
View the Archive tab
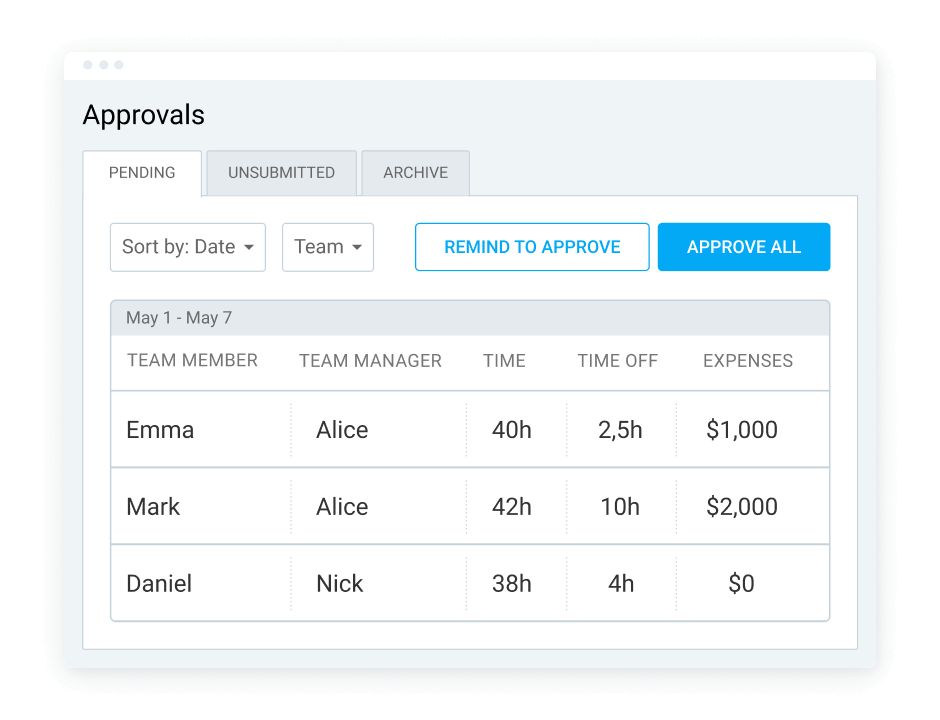415,172
